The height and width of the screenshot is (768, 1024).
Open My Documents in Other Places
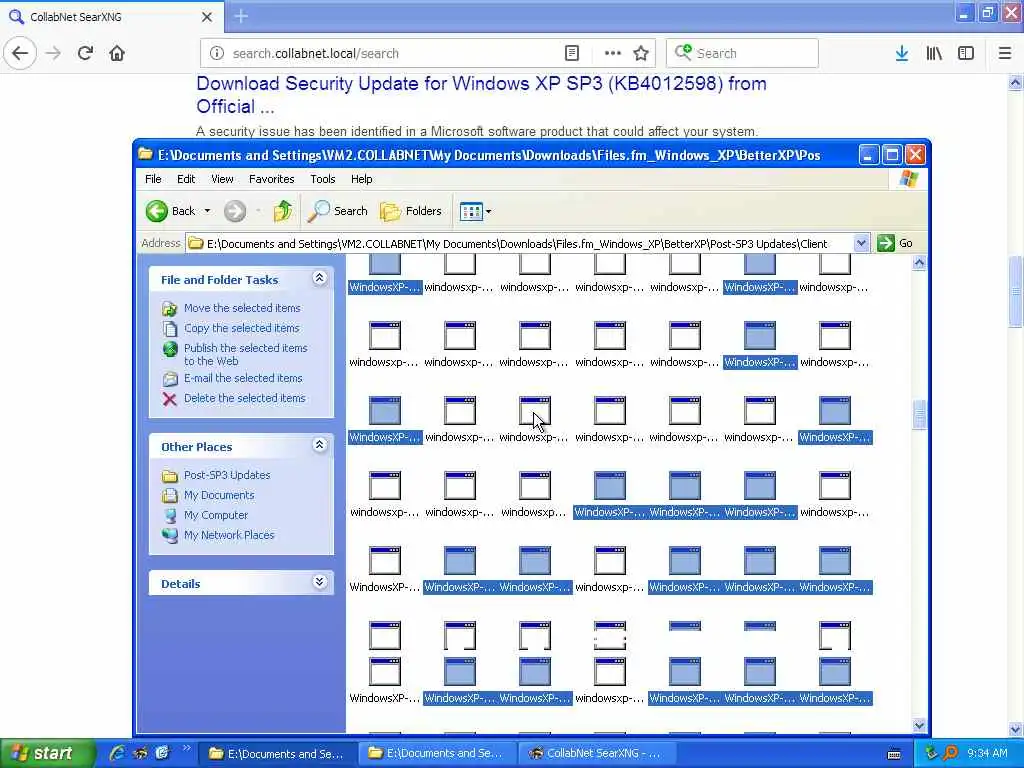(x=219, y=495)
